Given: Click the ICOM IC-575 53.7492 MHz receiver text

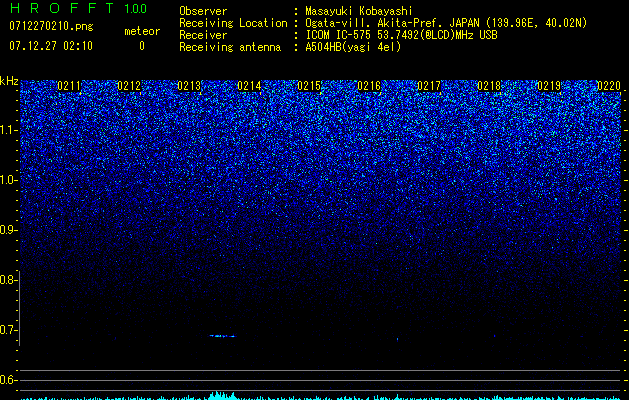Looking at the screenshot, I should click(x=401, y=35).
